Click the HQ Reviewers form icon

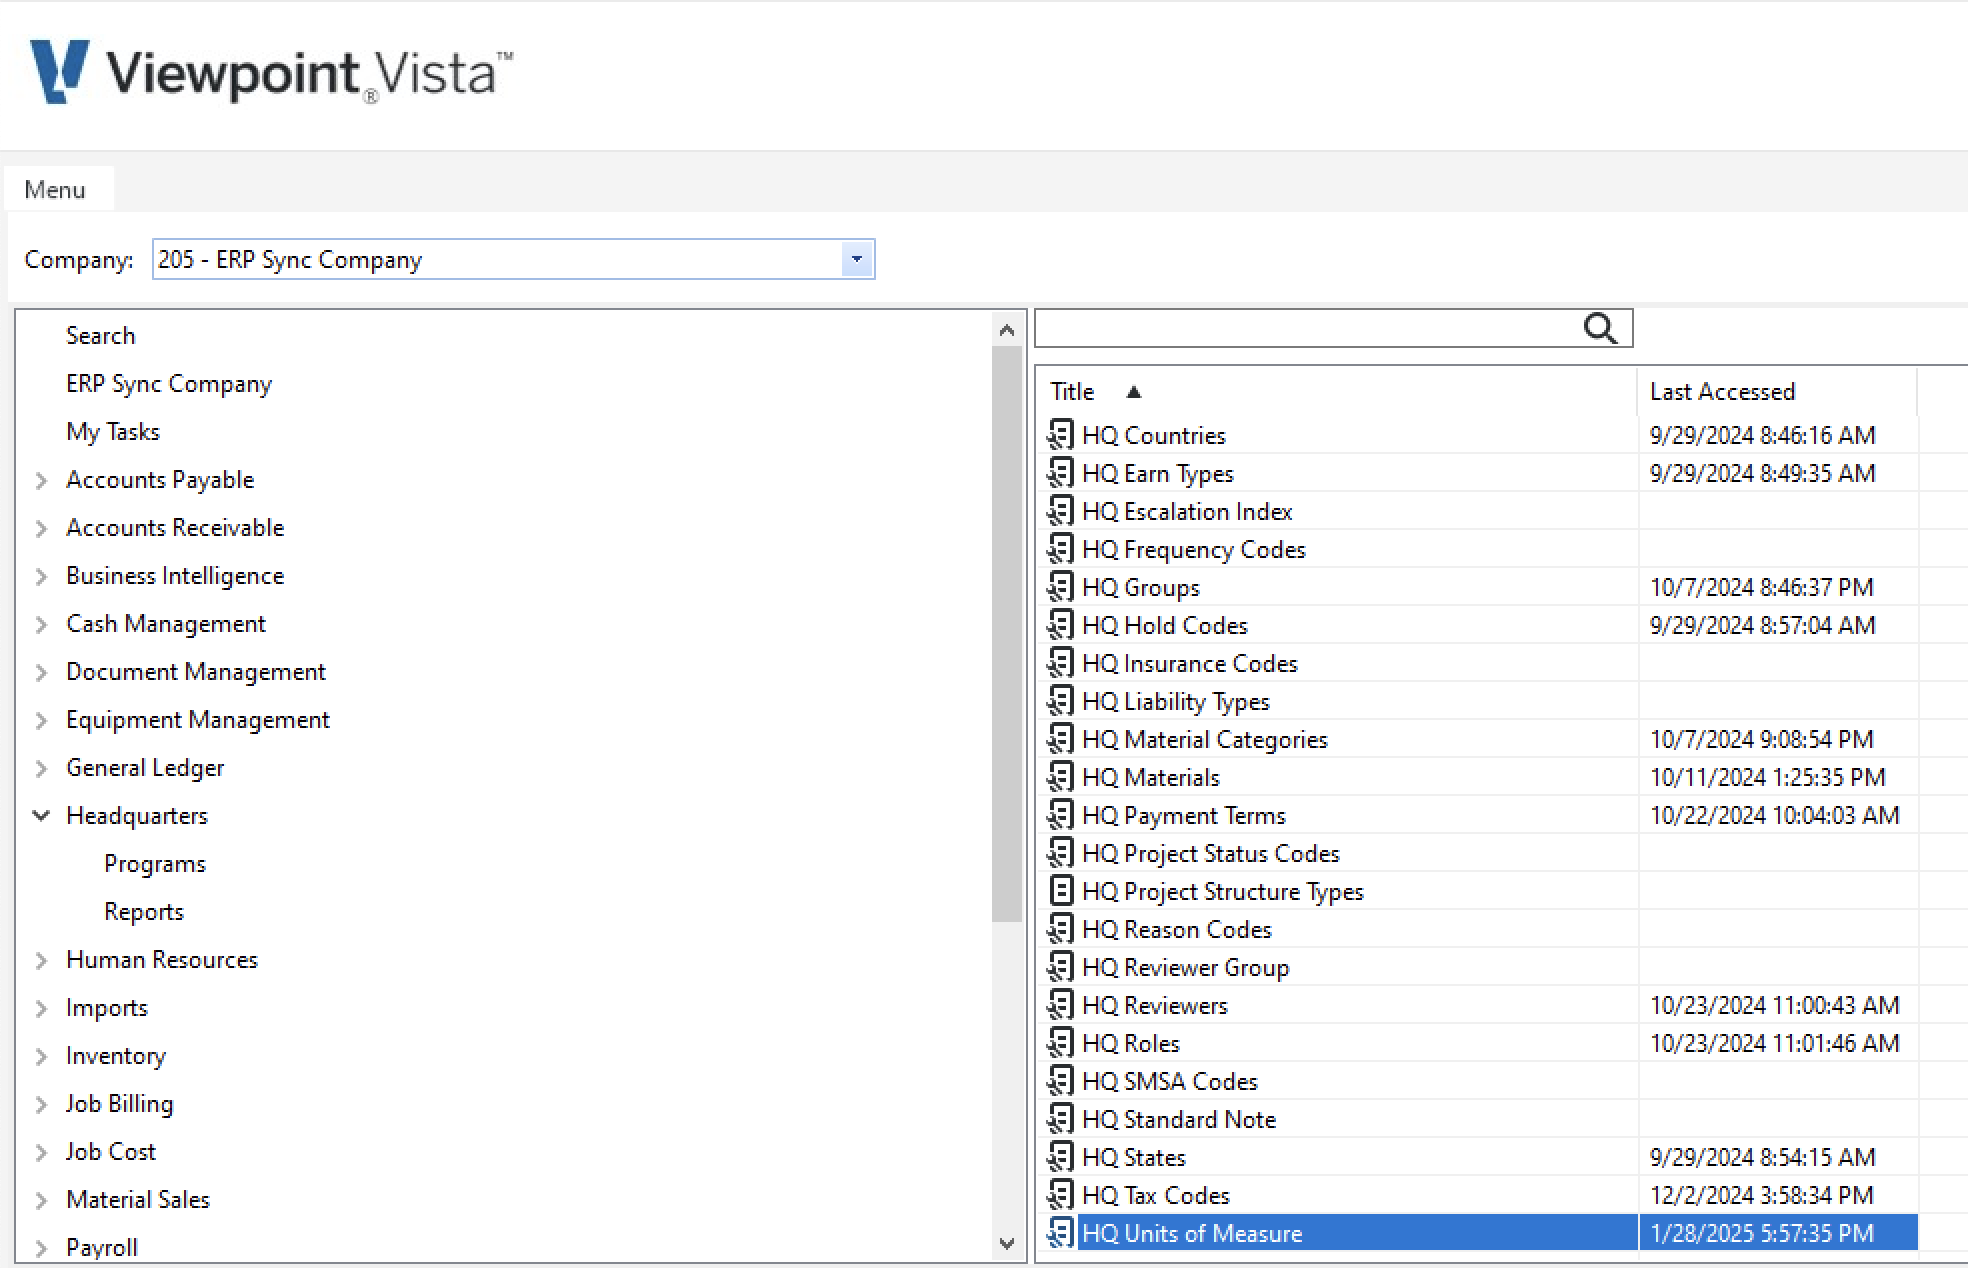[1061, 1005]
